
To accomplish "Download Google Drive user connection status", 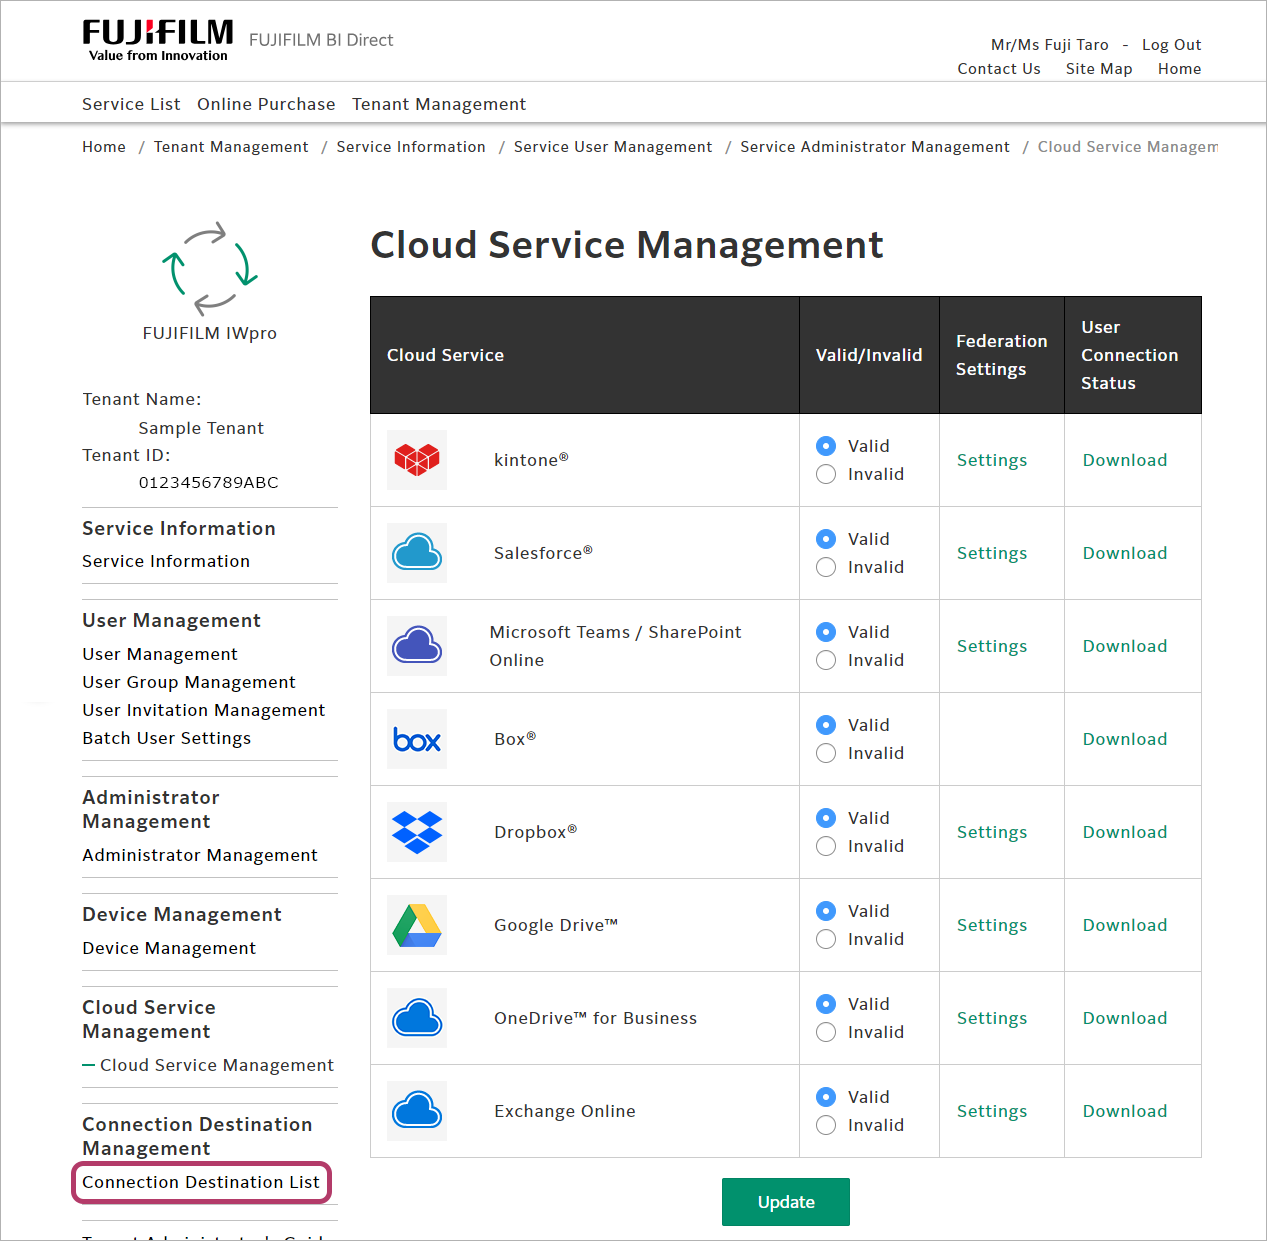I will click(x=1125, y=925).
